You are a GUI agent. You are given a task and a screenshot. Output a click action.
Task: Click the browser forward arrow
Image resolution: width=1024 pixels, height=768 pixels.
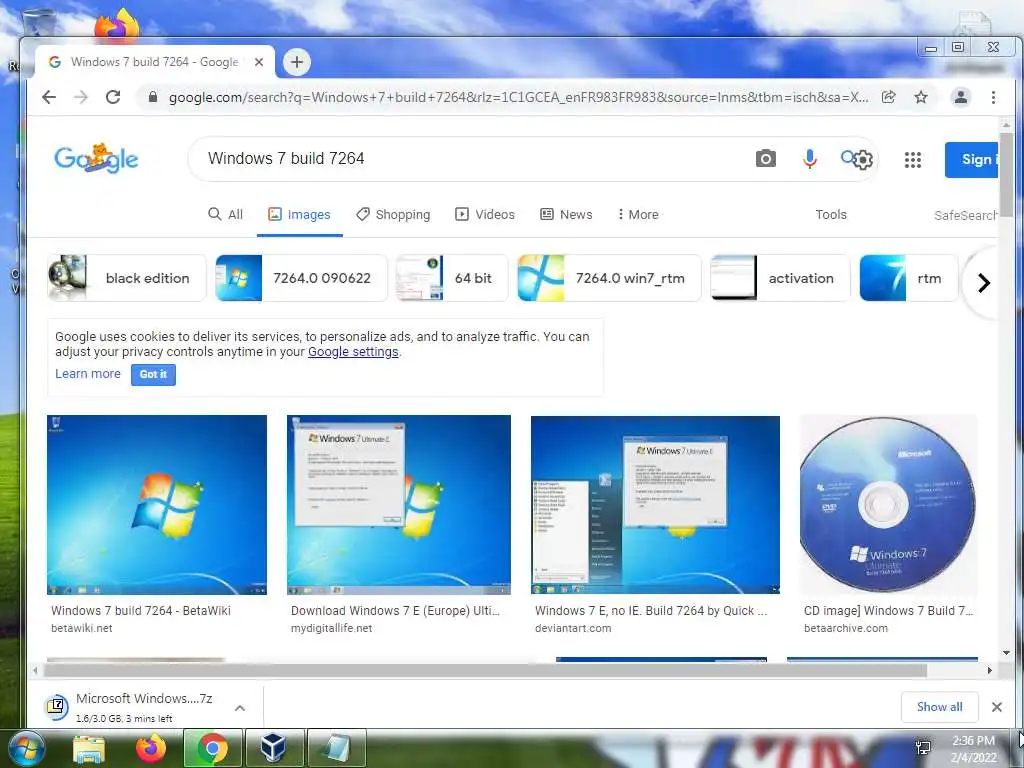click(81, 97)
